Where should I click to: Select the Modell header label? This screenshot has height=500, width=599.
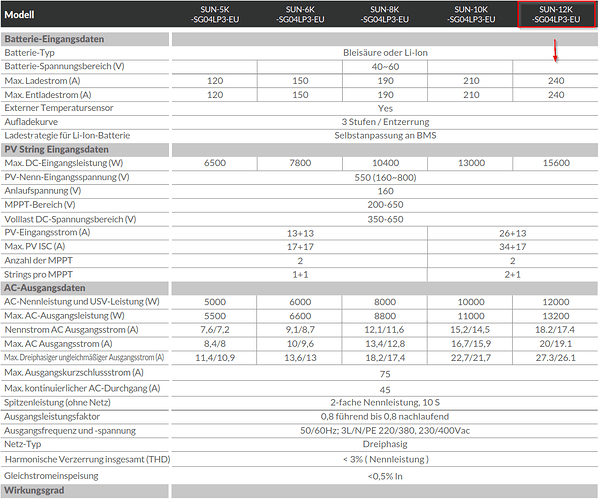(x=19, y=15)
